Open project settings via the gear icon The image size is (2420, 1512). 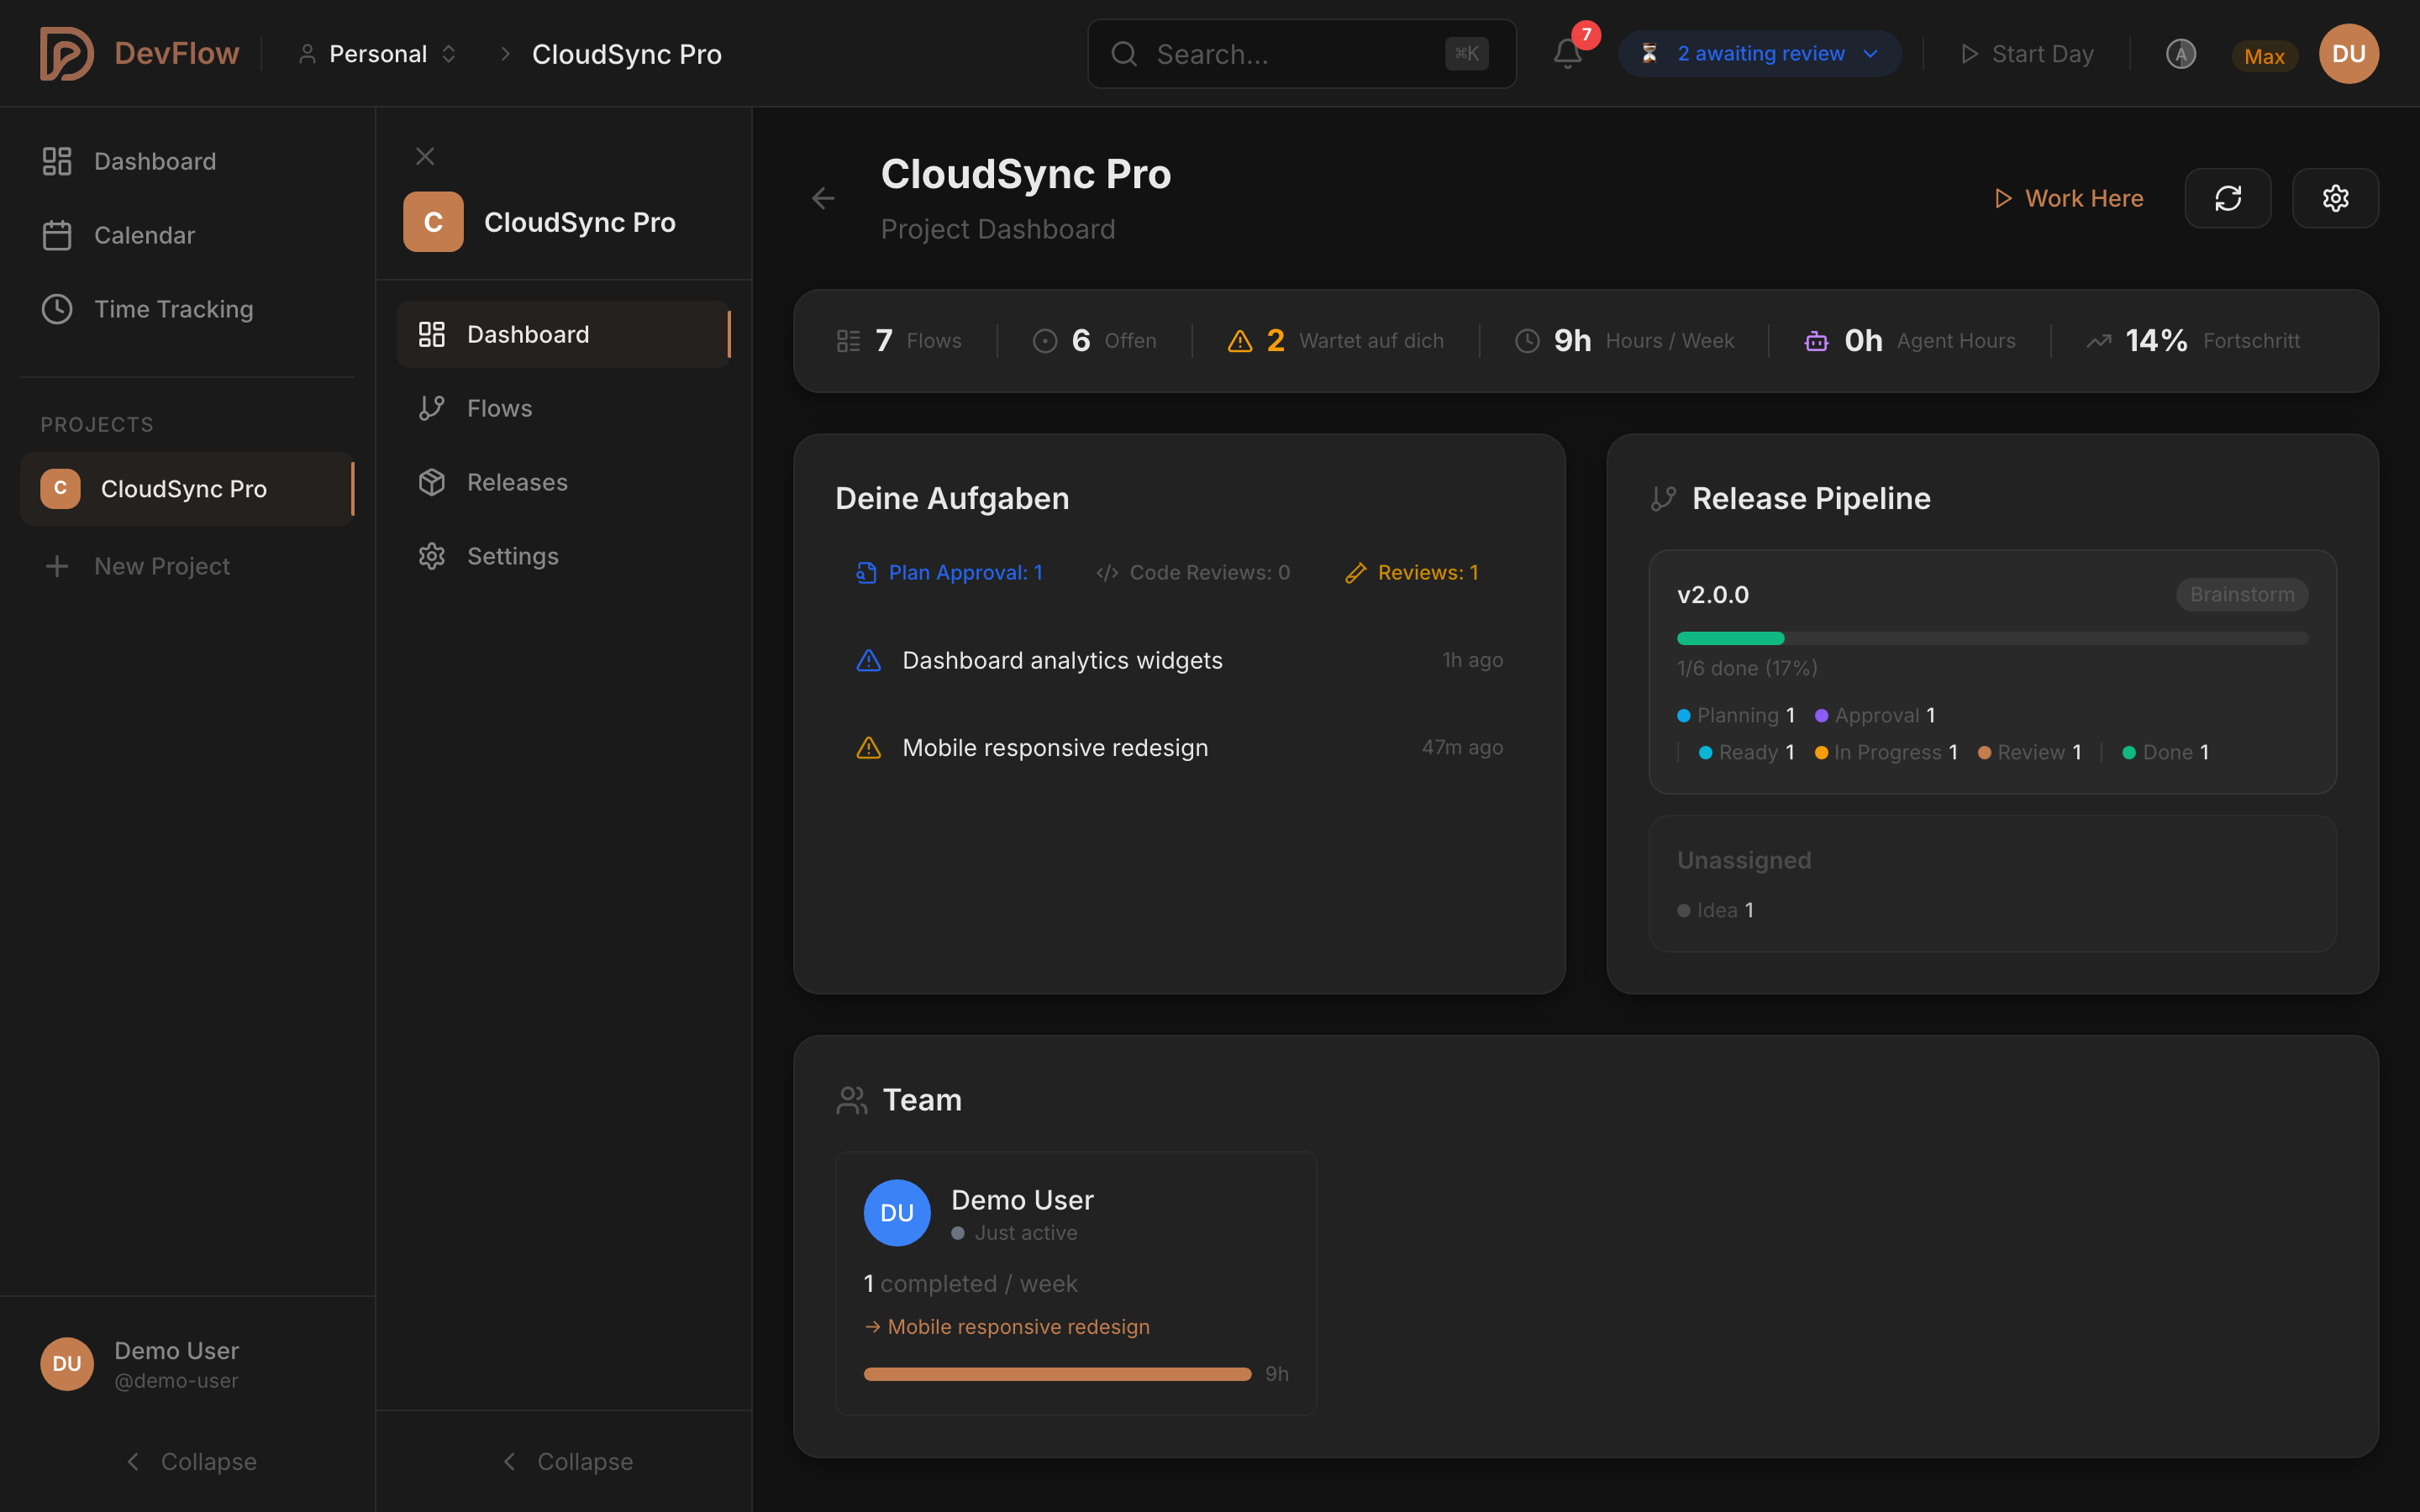click(2336, 198)
